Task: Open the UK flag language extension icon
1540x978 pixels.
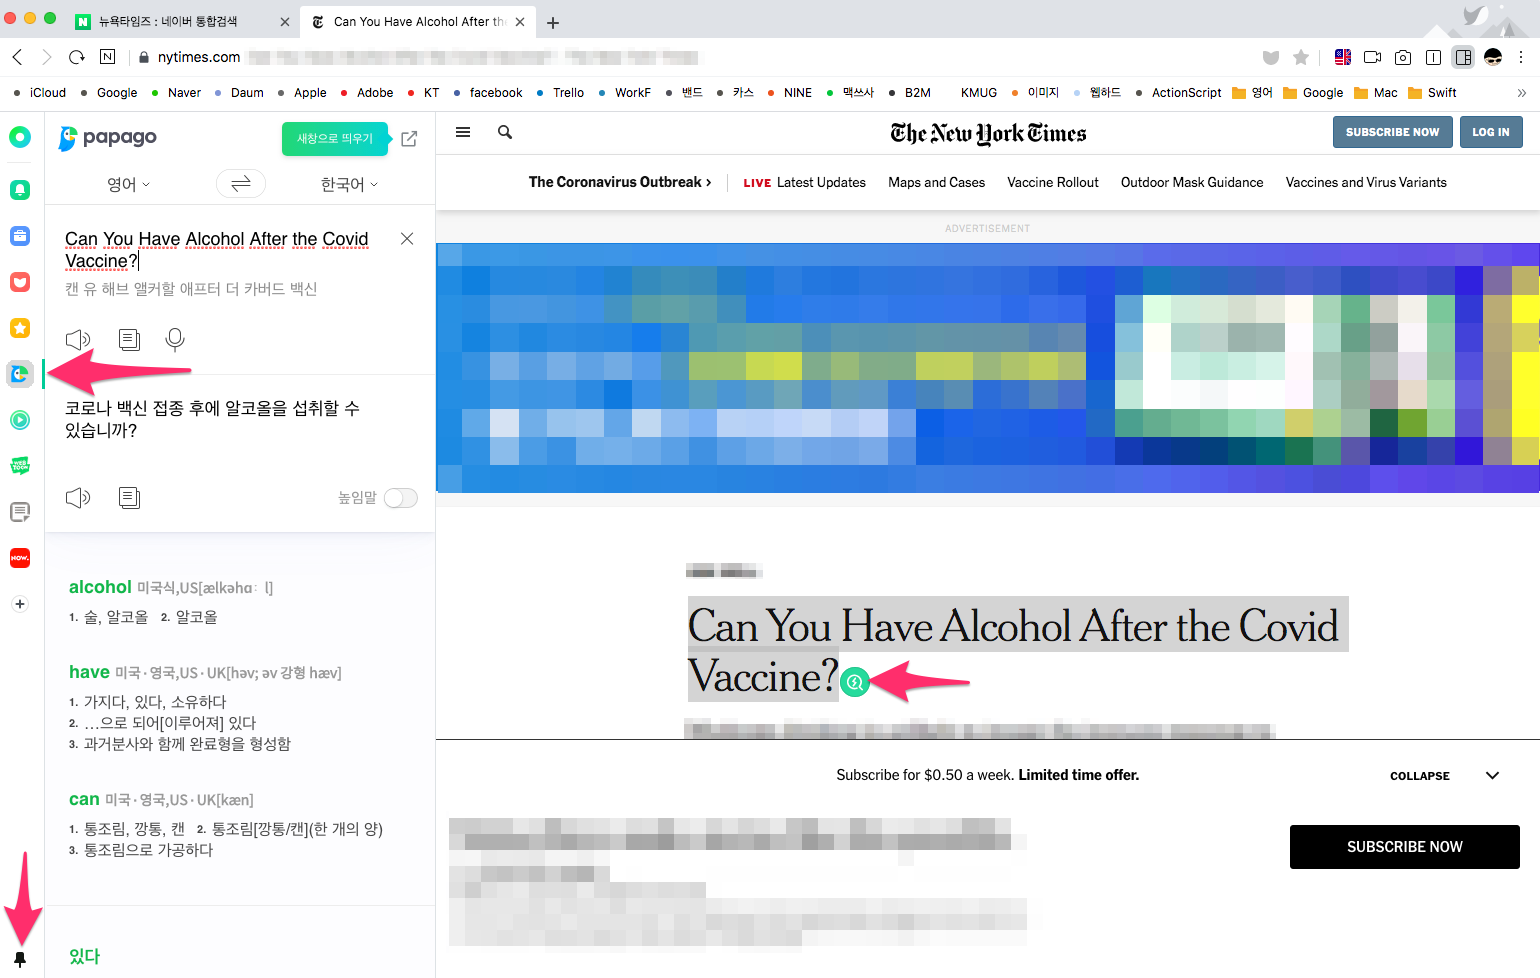Action: pyautogui.click(x=1343, y=57)
